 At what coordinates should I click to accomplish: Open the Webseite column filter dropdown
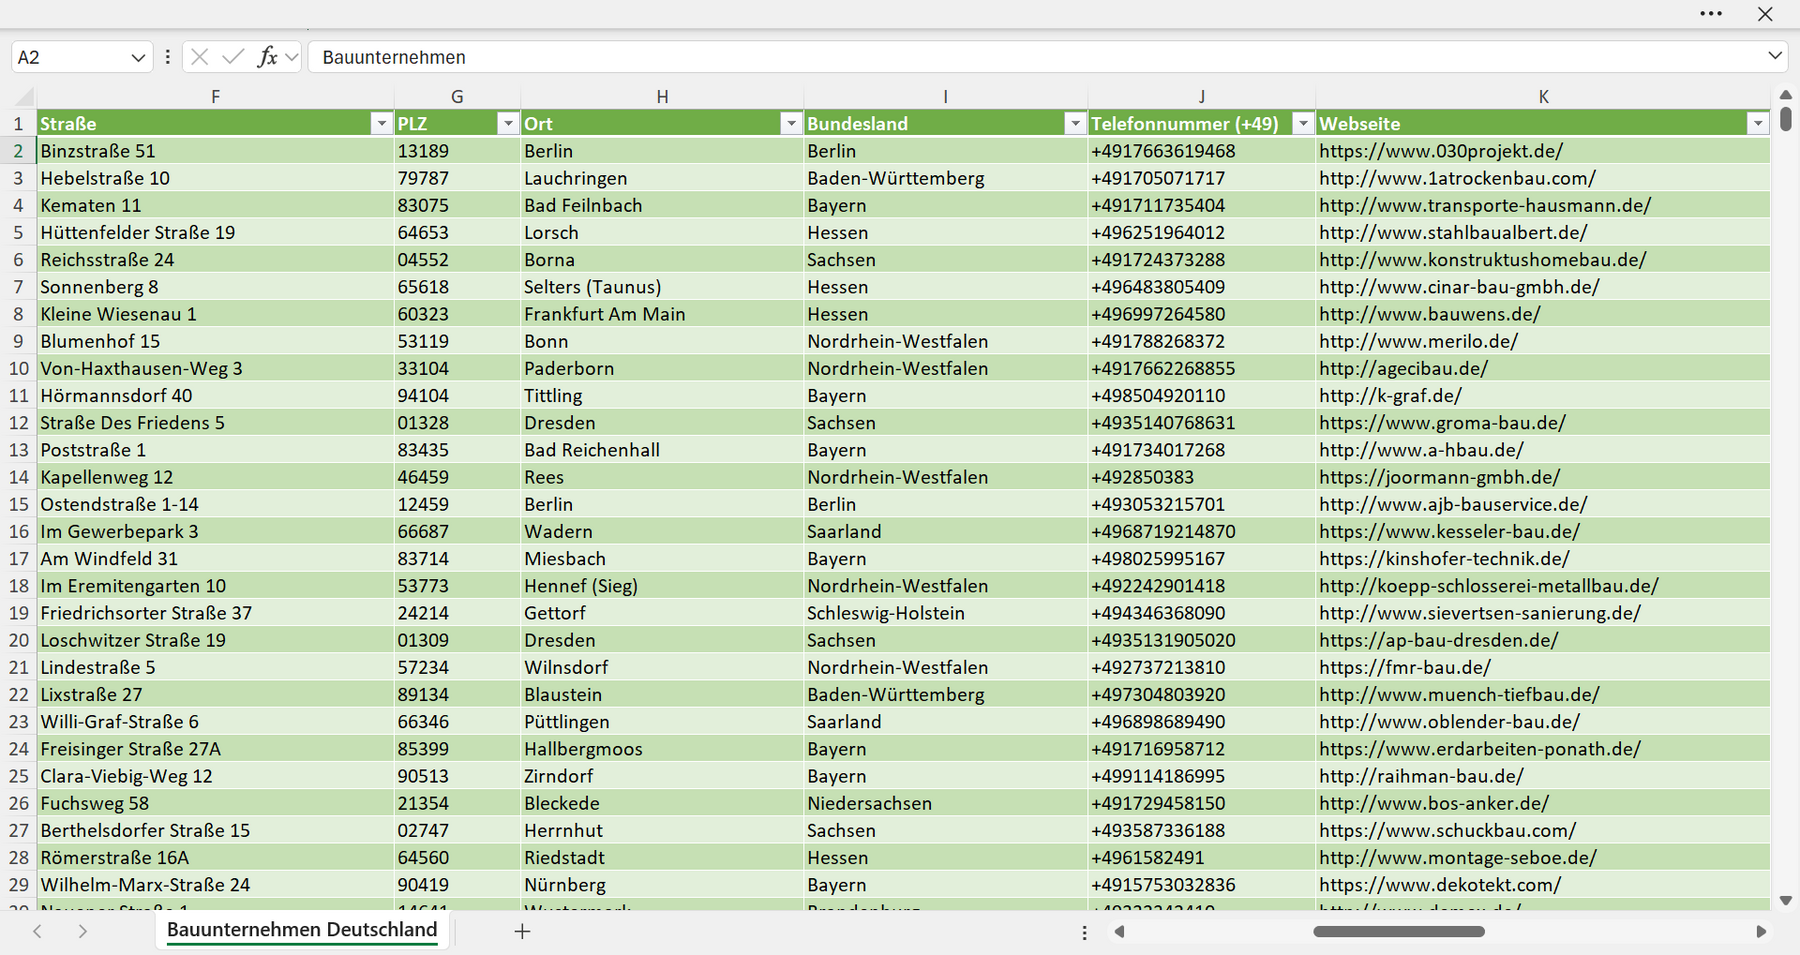tap(1758, 123)
